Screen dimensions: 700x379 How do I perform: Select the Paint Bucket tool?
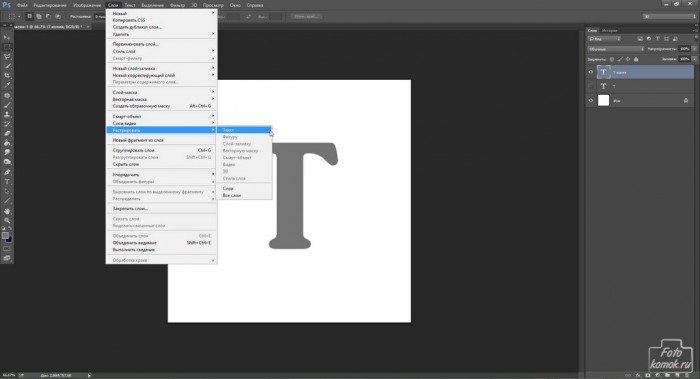(7, 143)
